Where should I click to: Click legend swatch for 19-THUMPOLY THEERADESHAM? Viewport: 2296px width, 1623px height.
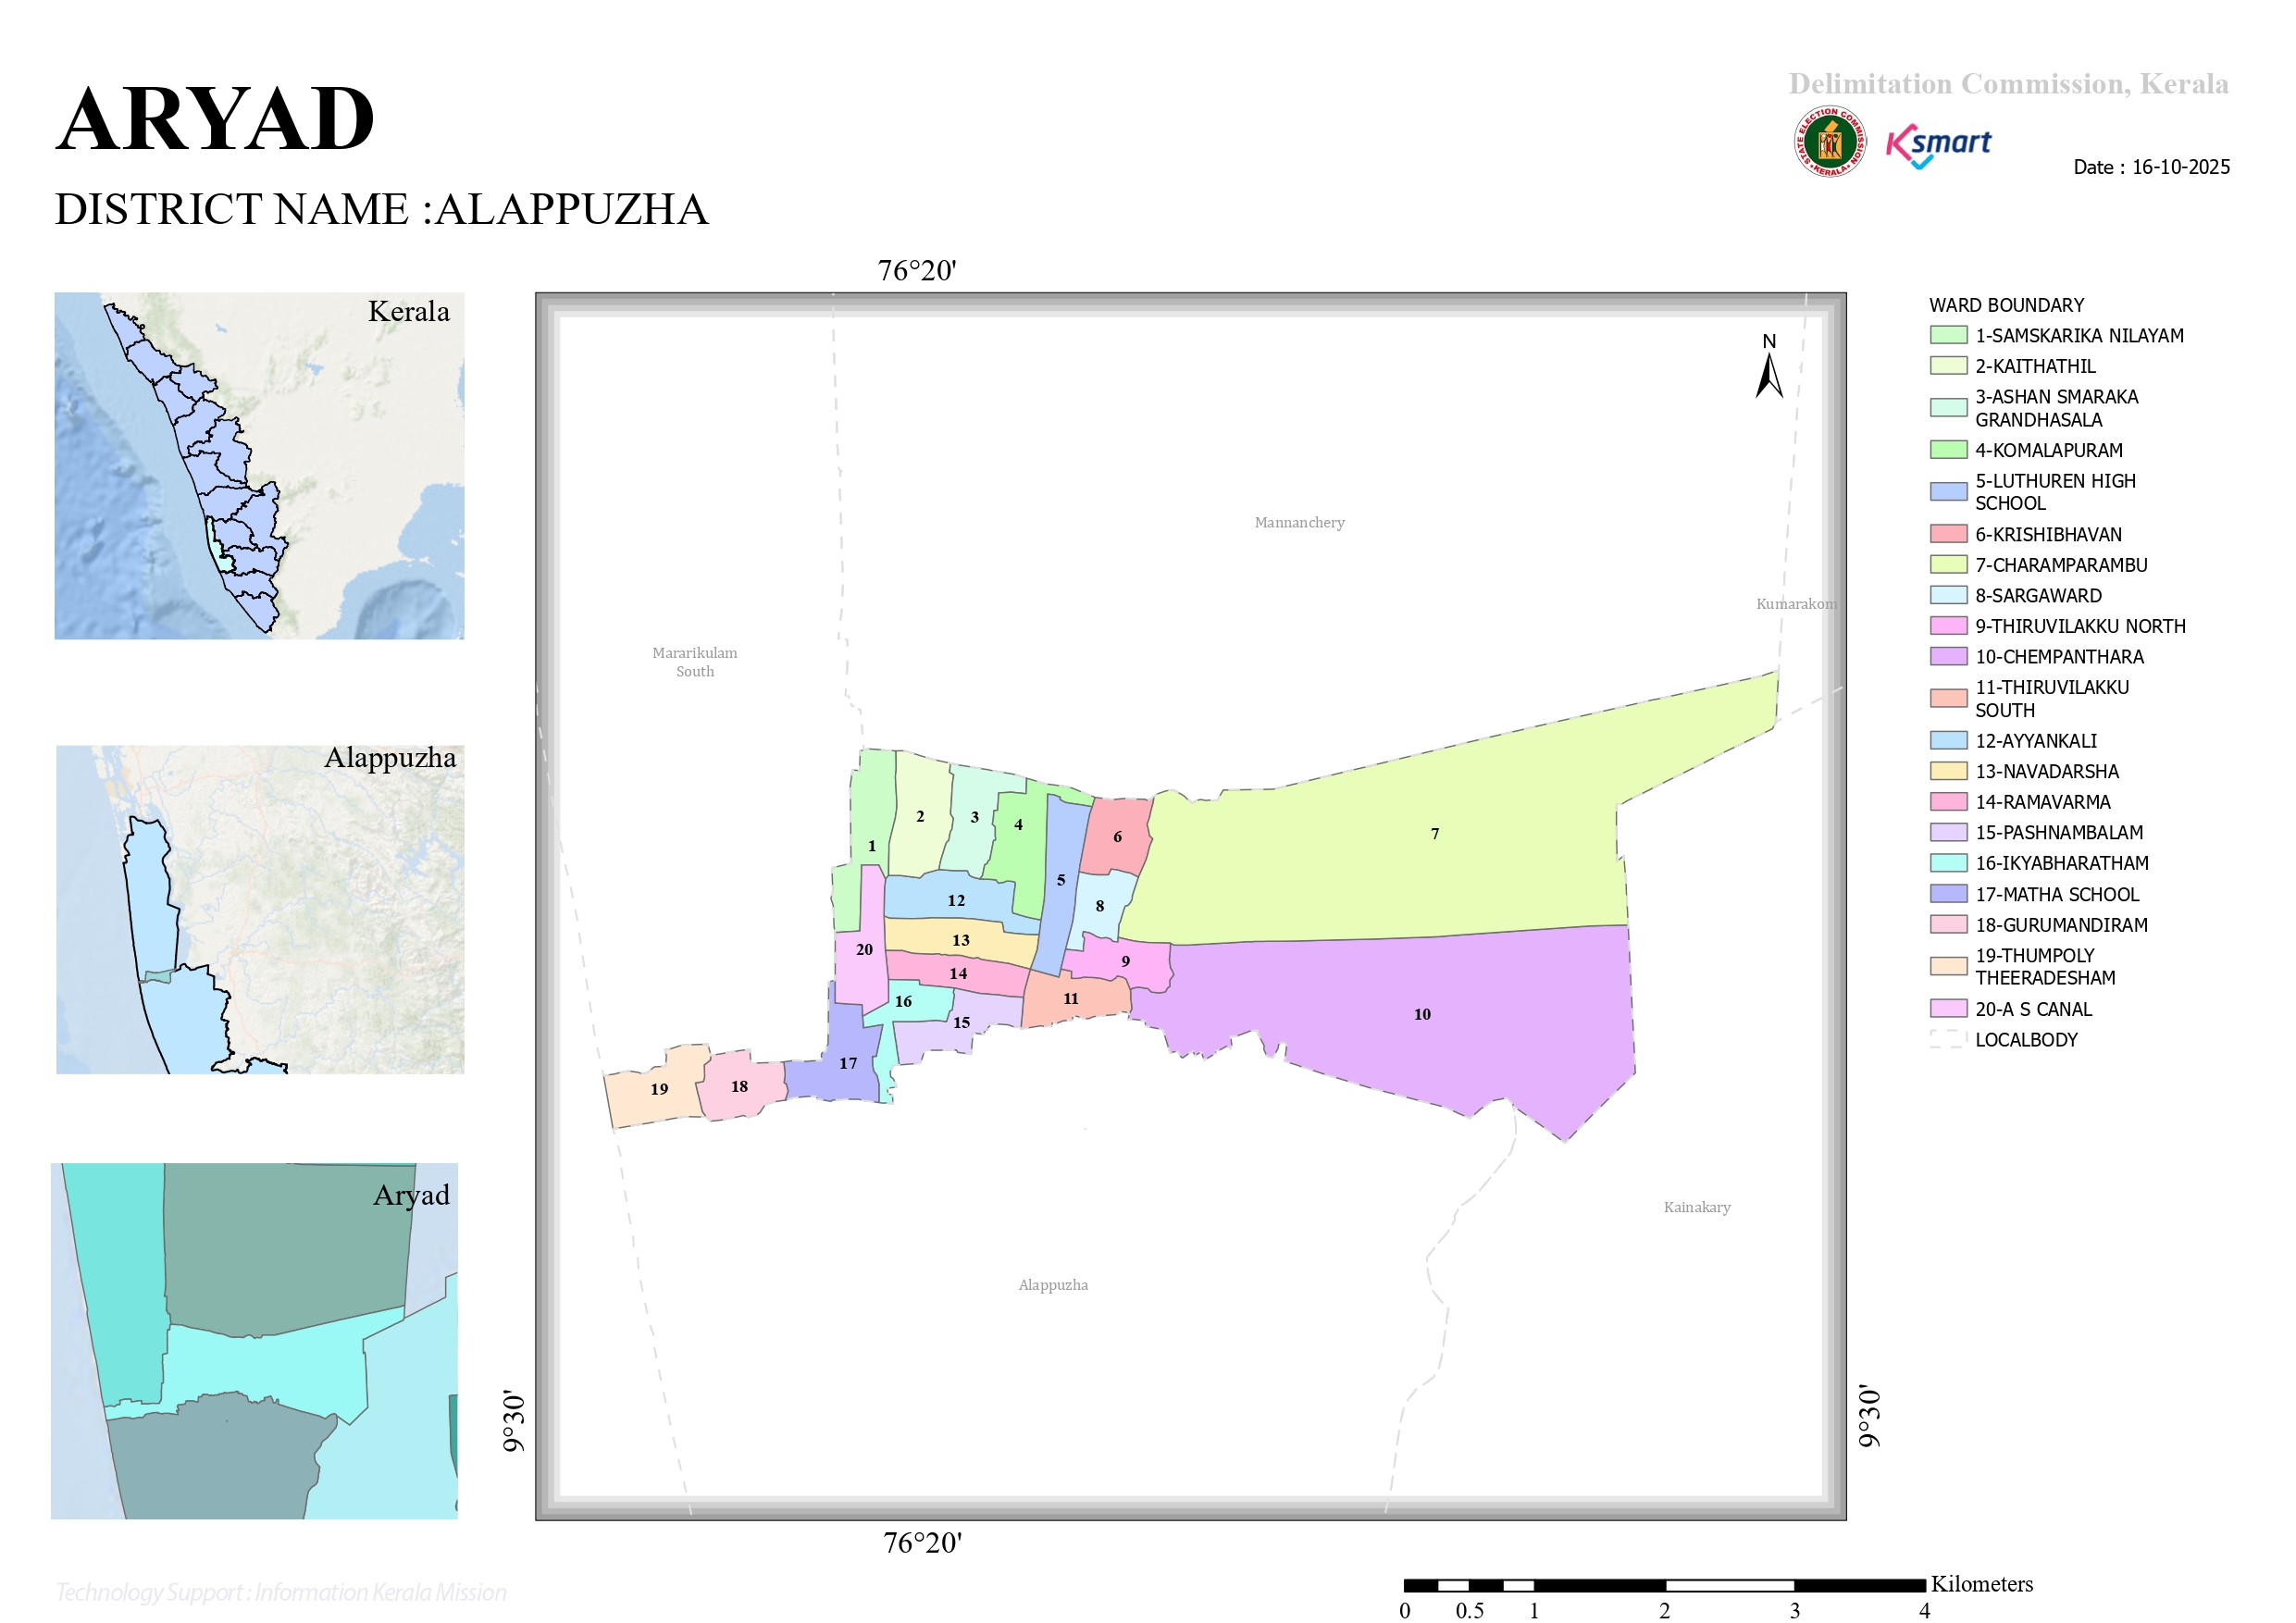coord(1948,967)
